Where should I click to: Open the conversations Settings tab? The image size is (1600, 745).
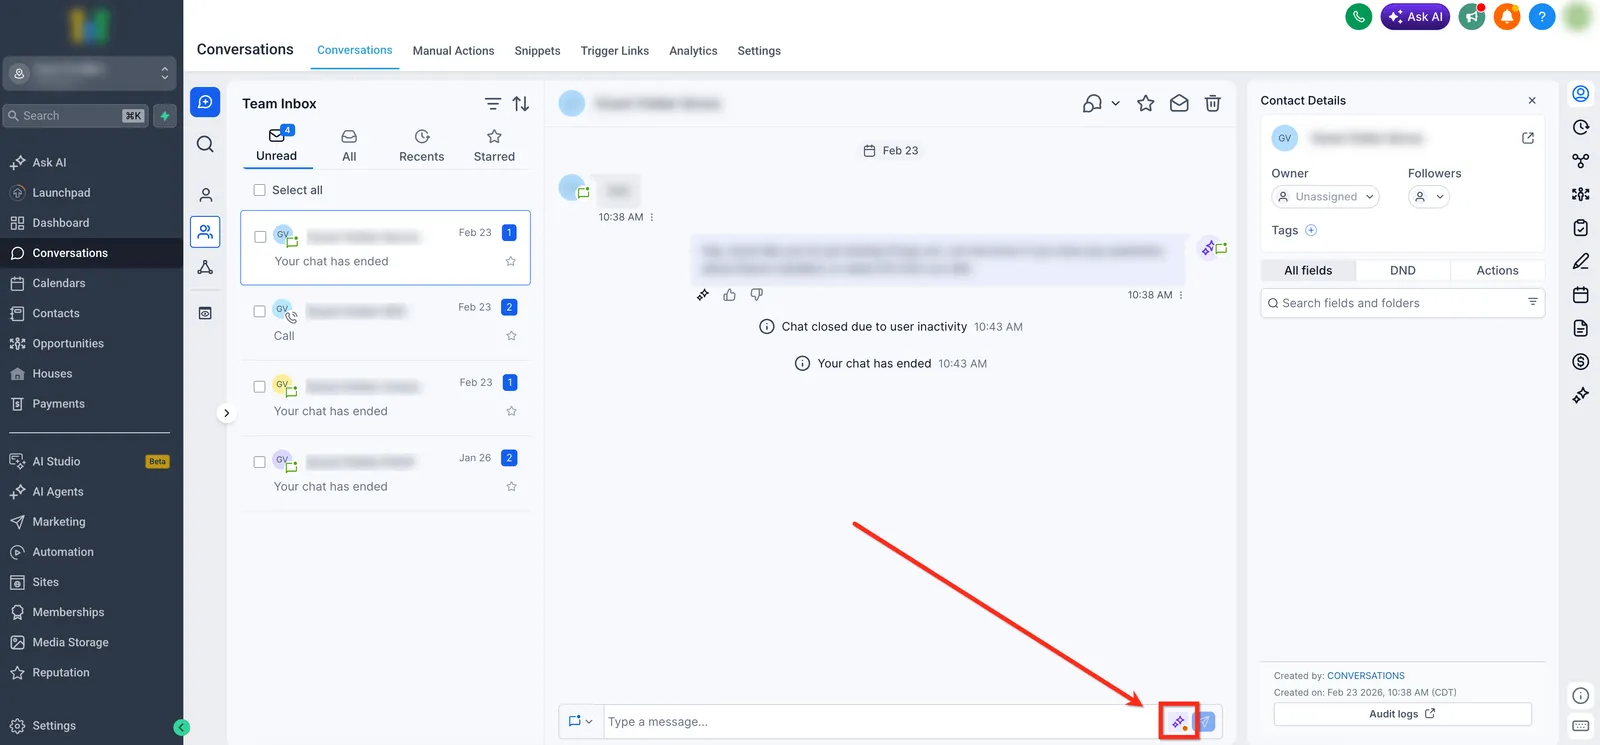click(759, 51)
